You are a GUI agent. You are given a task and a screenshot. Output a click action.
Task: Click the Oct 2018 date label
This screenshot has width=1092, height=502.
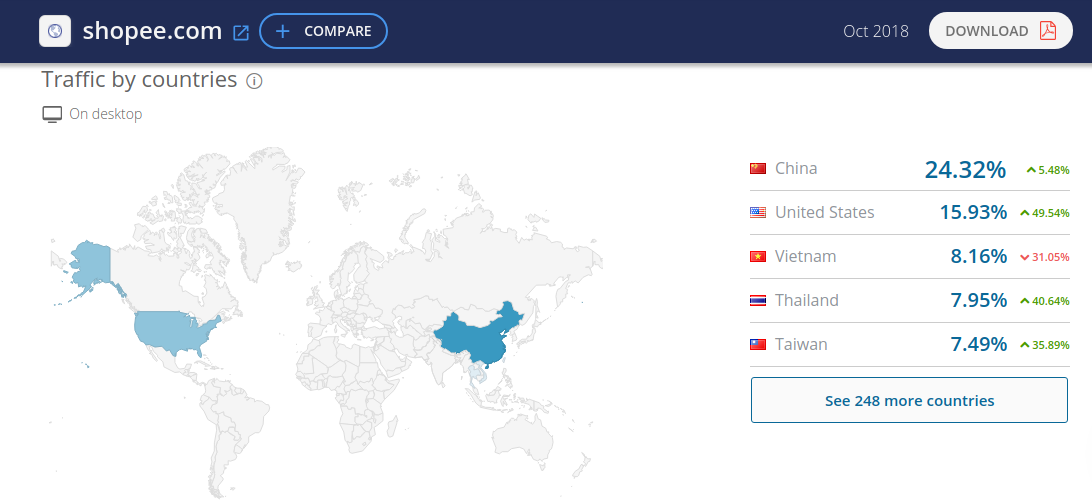coord(875,31)
